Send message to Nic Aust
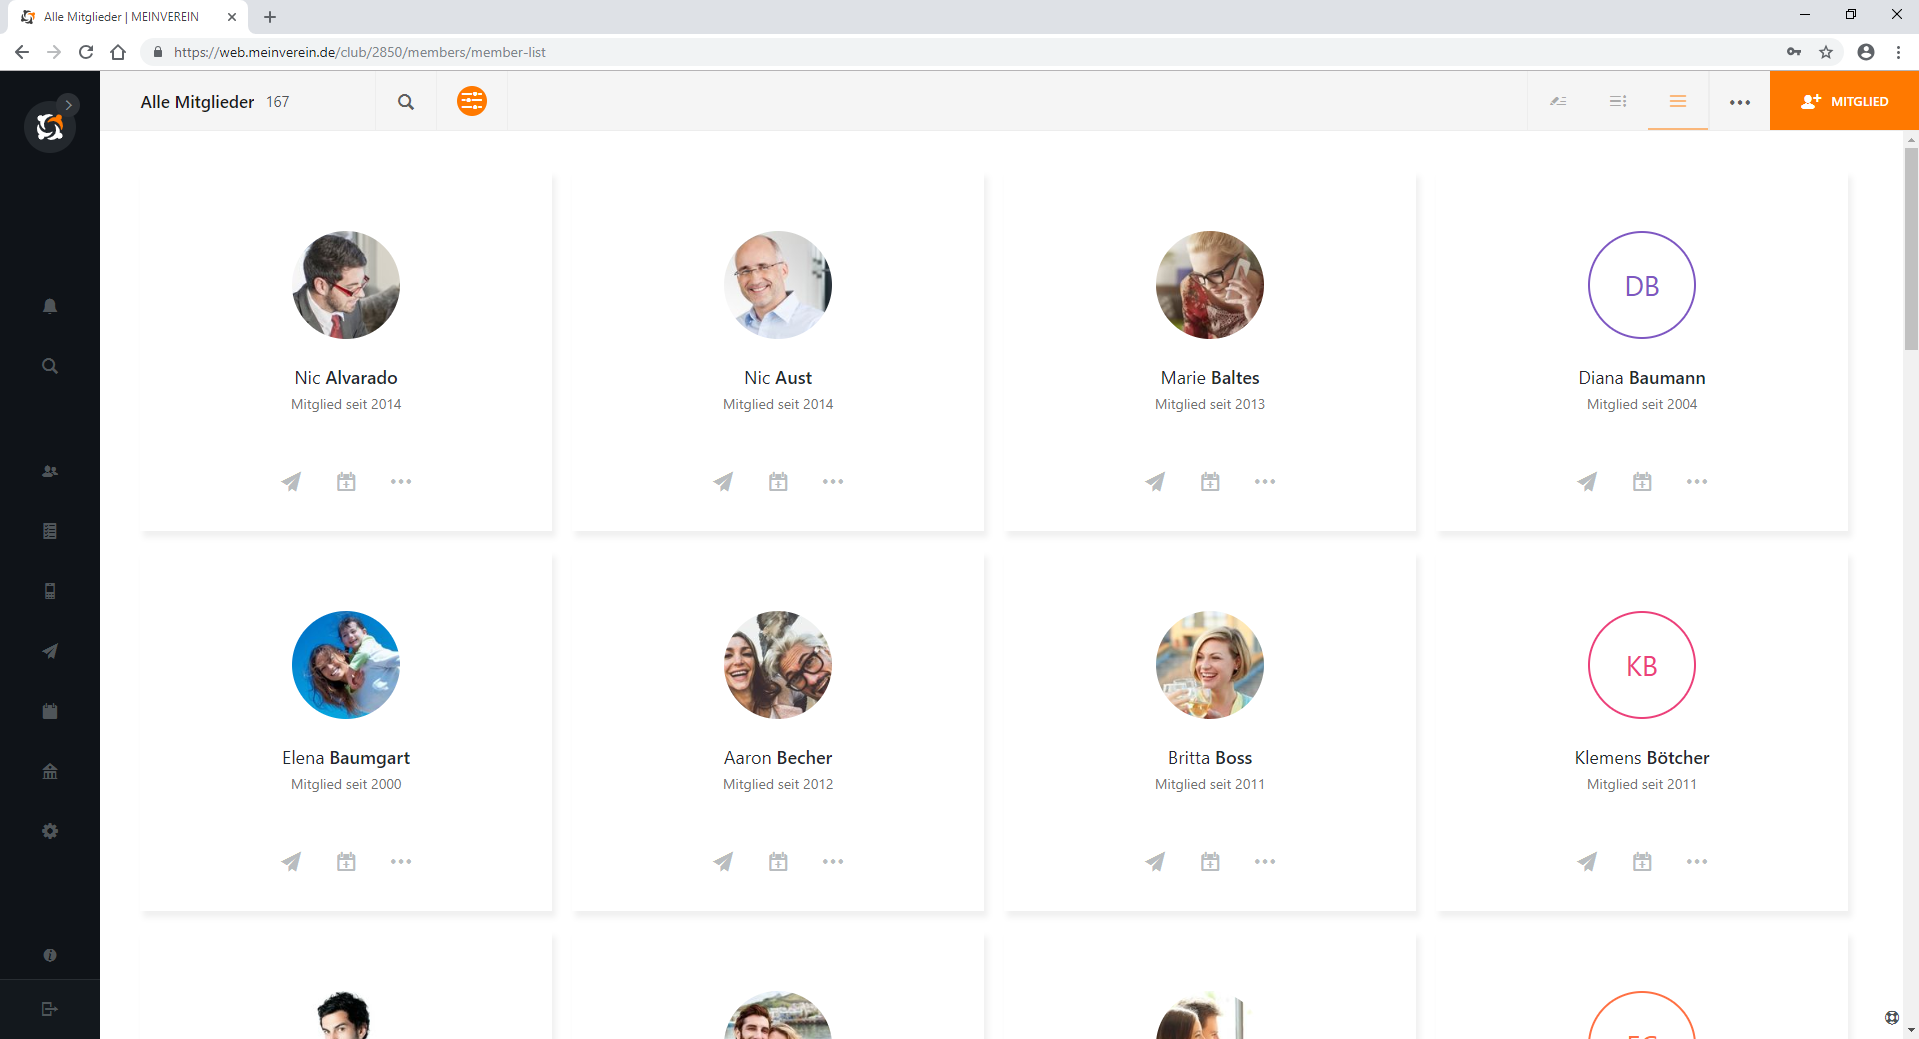The height and width of the screenshot is (1039, 1919). point(723,482)
